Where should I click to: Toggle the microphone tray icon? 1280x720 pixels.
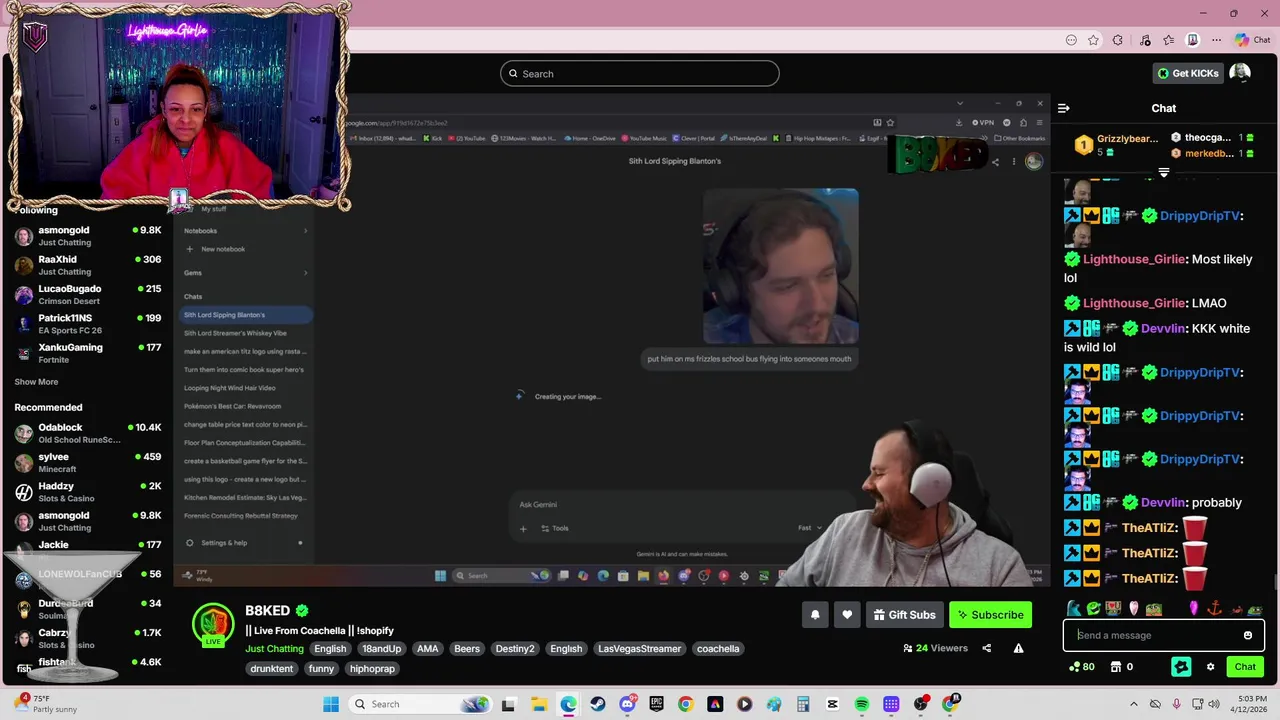coord(1177,704)
